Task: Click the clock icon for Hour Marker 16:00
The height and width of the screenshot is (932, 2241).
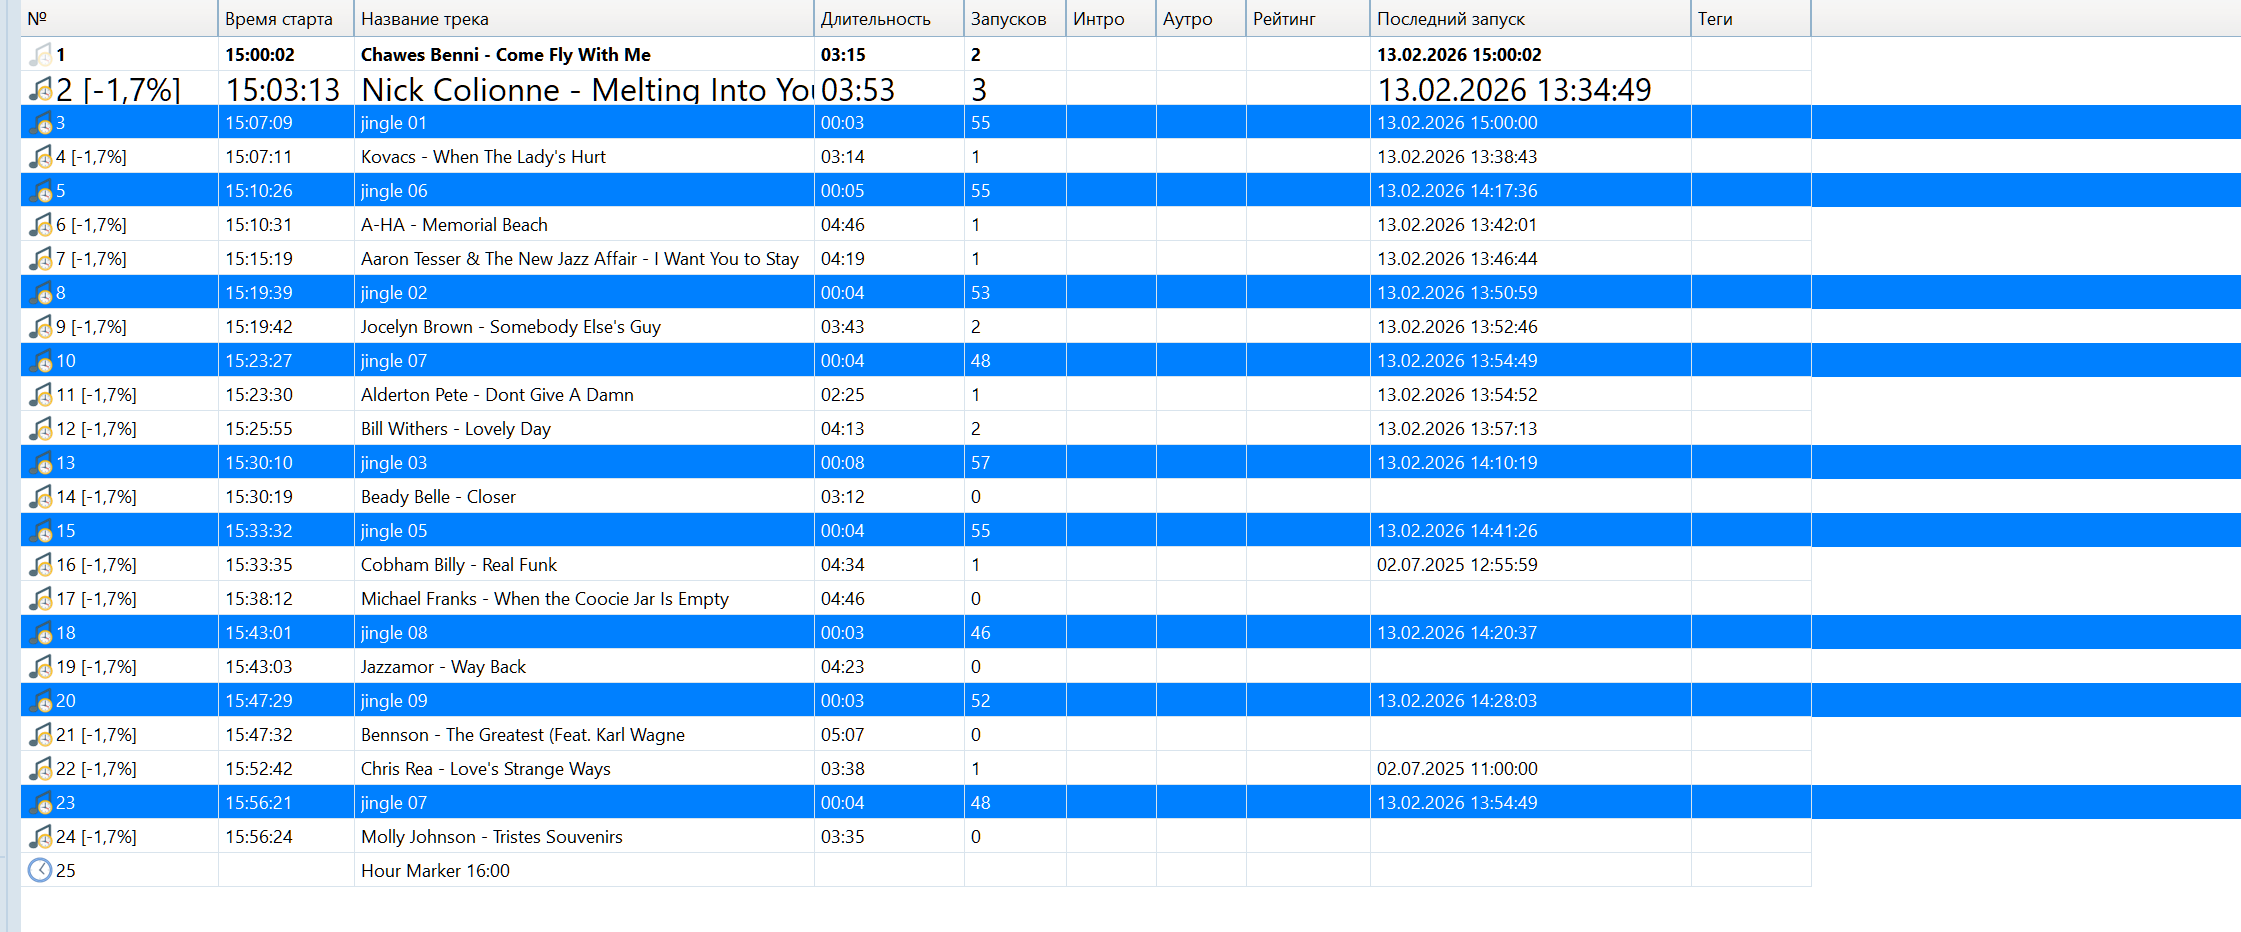Action: [x=40, y=871]
